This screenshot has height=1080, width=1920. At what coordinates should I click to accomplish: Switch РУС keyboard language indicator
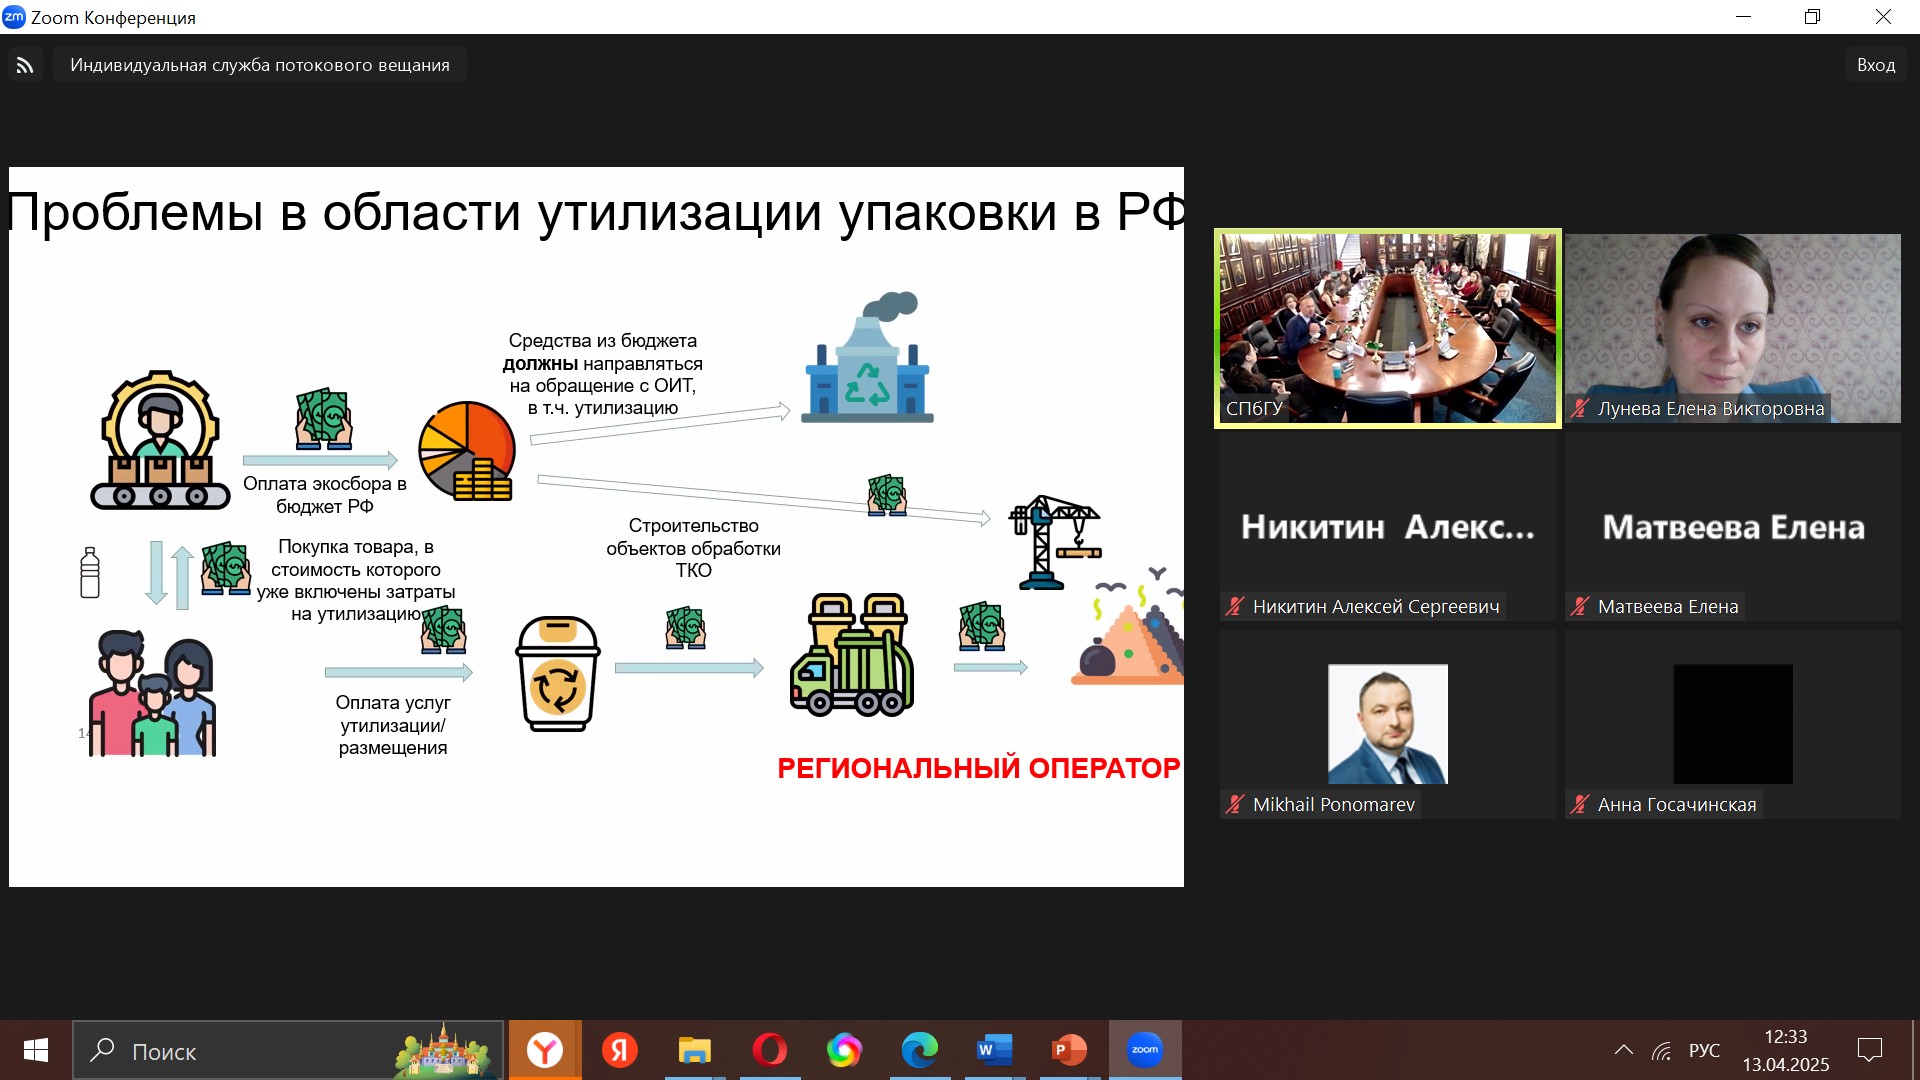click(1704, 1050)
